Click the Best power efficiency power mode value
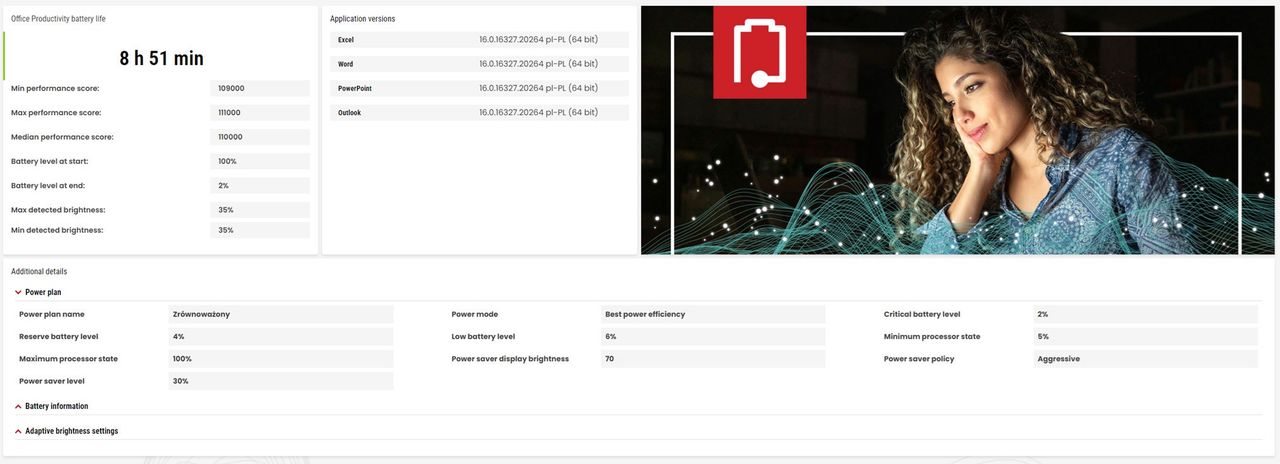Image resolution: width=1280 pixels, height=464 pixels. click(713, 314)
